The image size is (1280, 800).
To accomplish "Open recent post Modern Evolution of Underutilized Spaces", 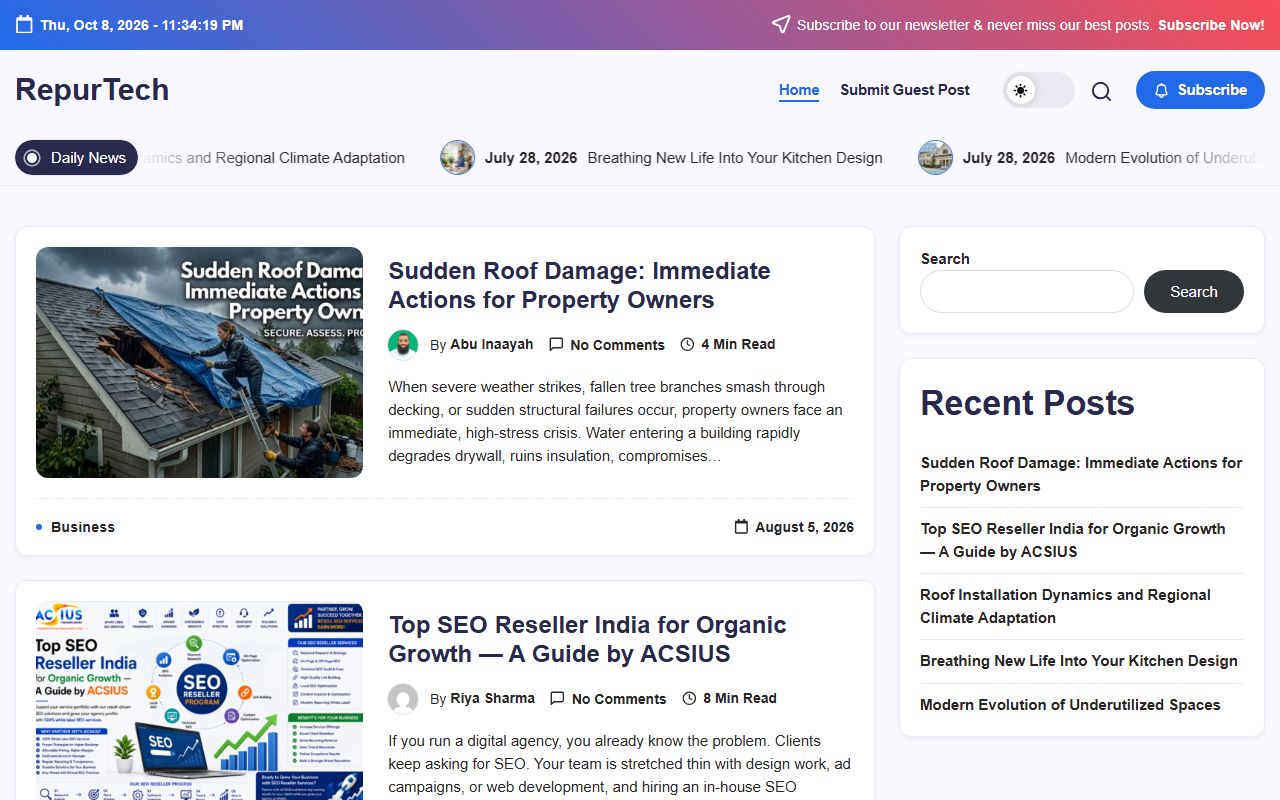I will tap(1070, 705).
